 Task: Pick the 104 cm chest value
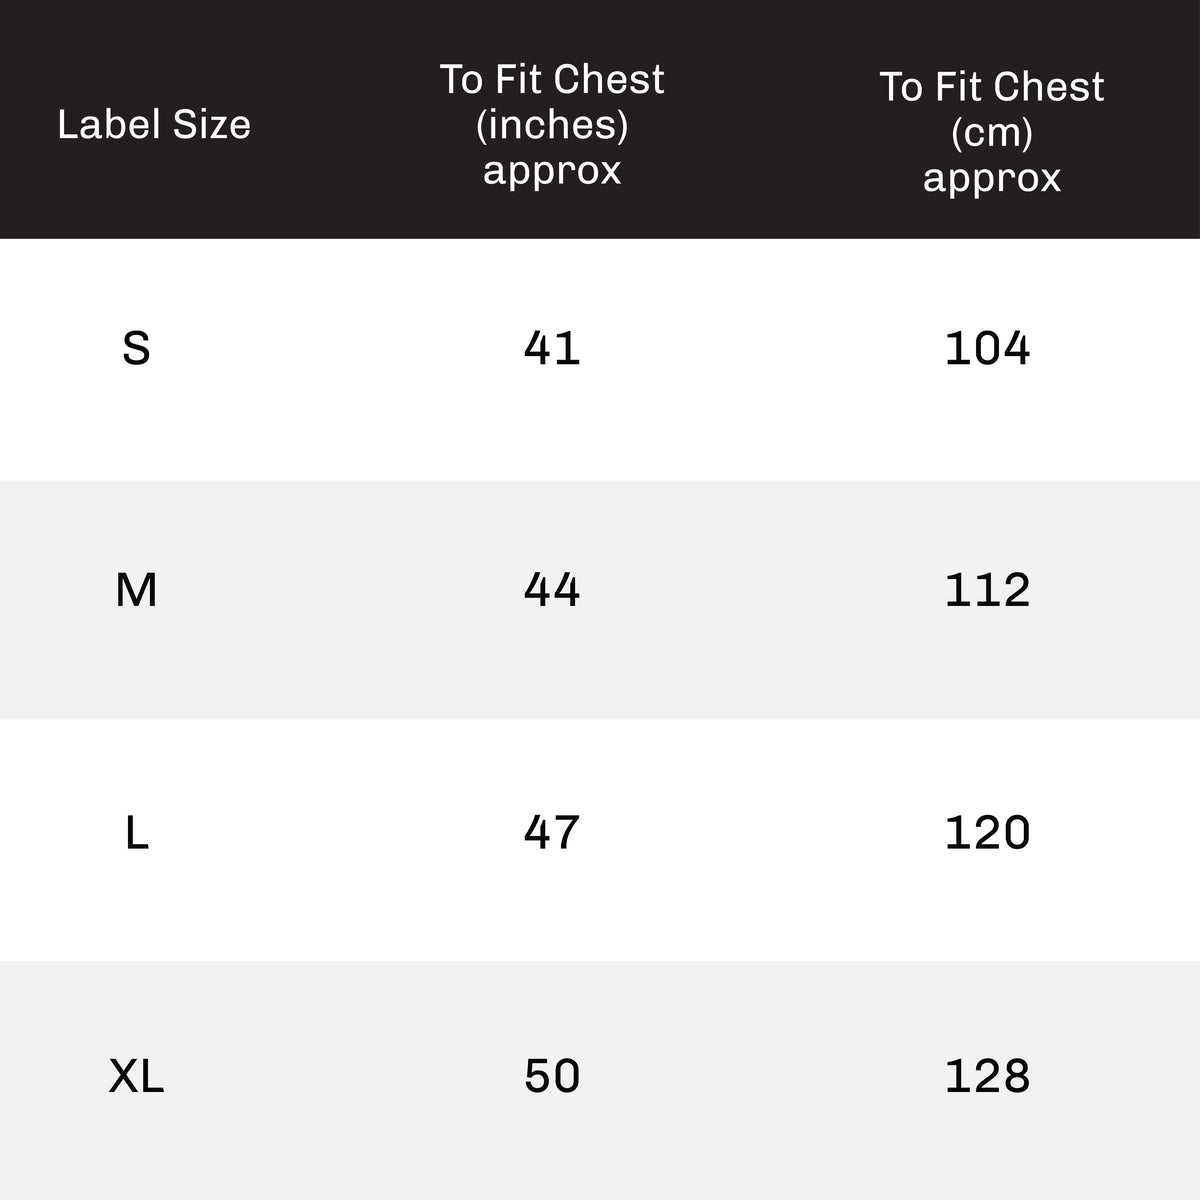coord(987,349)
